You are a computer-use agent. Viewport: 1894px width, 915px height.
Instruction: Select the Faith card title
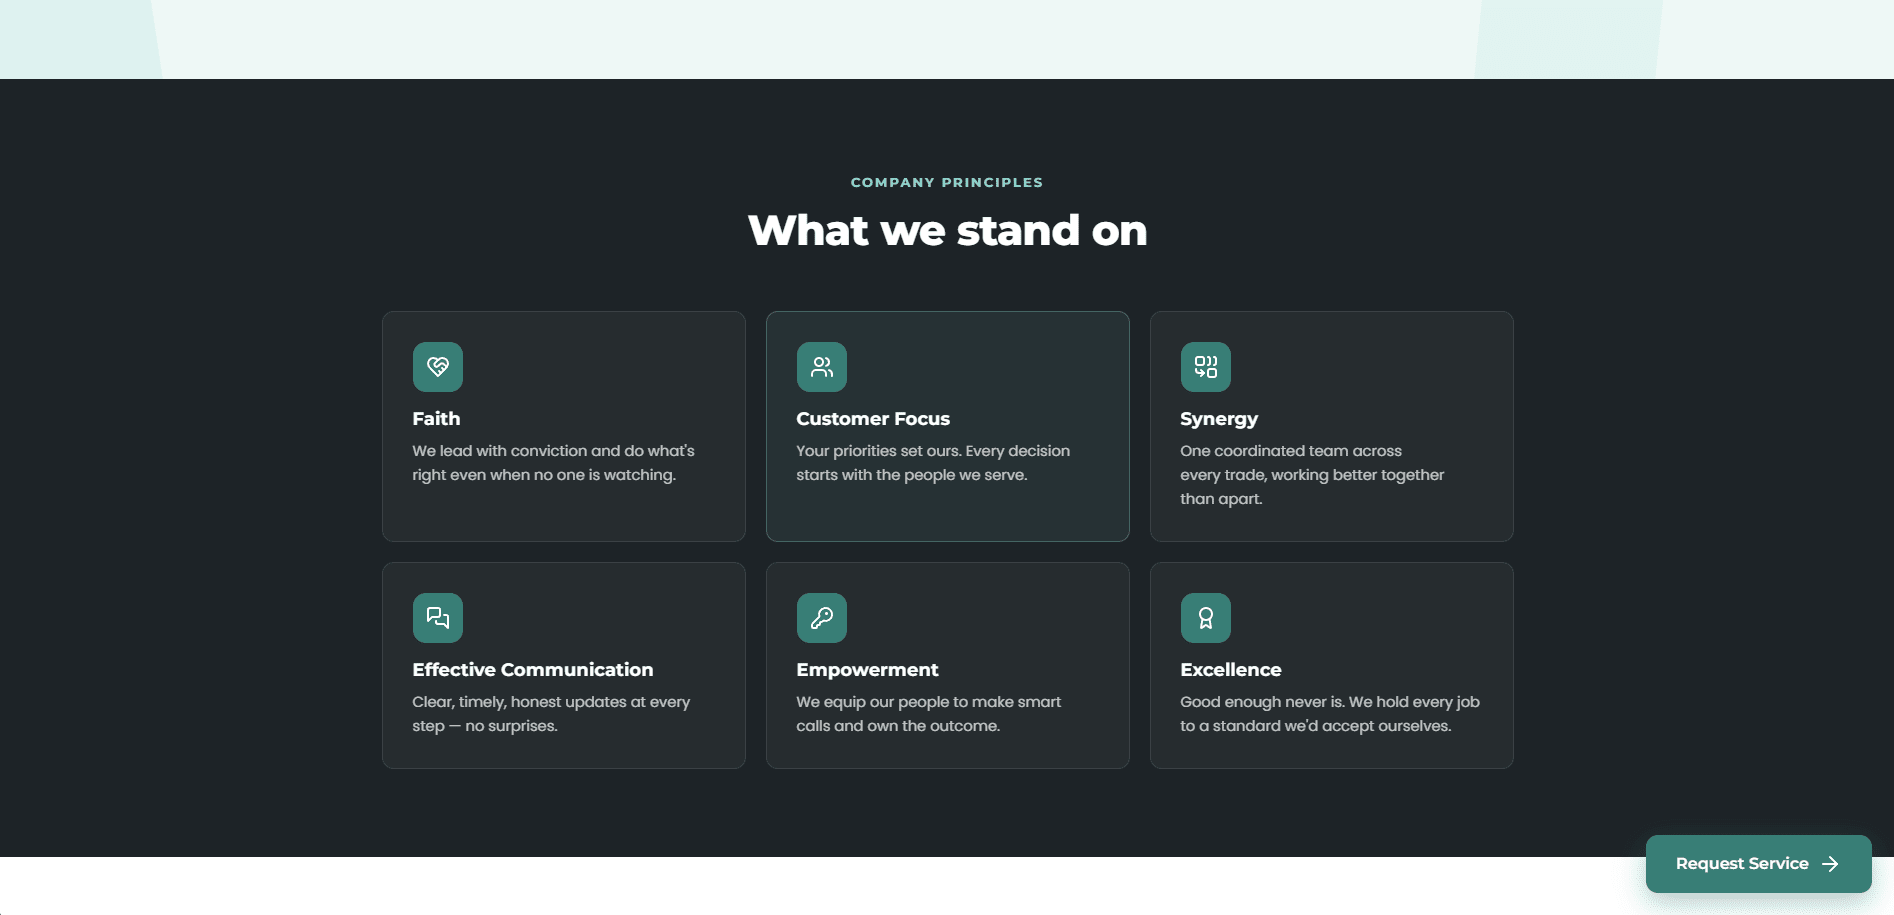point(436,419)
